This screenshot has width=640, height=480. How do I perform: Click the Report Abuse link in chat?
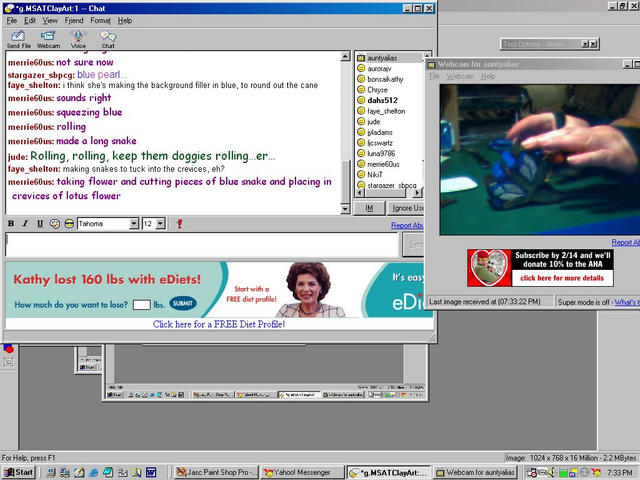coord(407,225)
